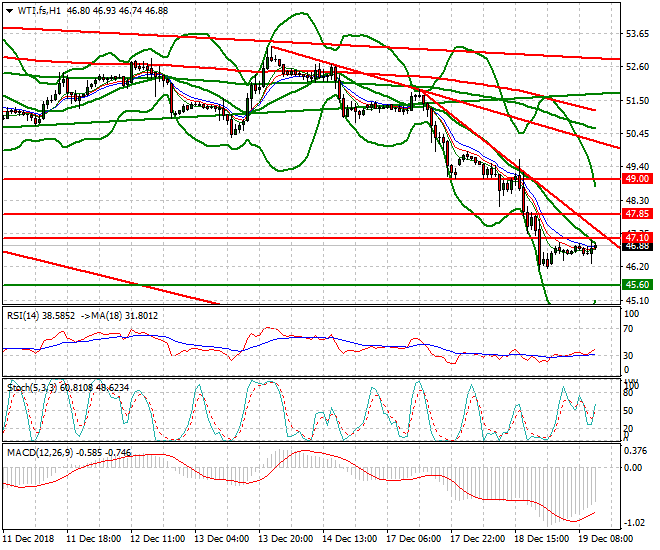
Task: Click the RSI scale value 30
Action: click(x=628, y=356)
